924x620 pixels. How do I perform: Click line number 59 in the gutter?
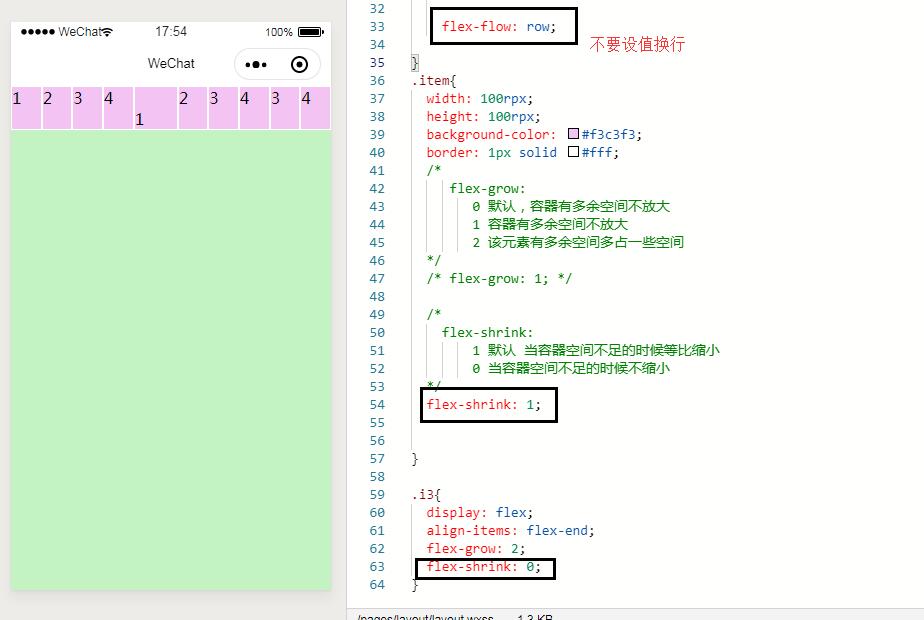point(377,494)
